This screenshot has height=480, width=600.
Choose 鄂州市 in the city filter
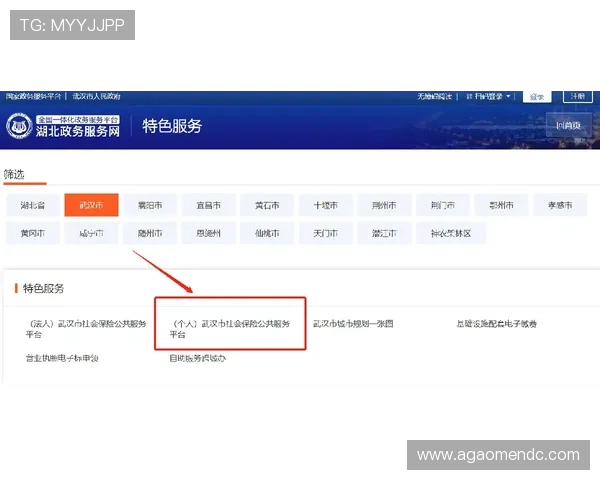501,205
